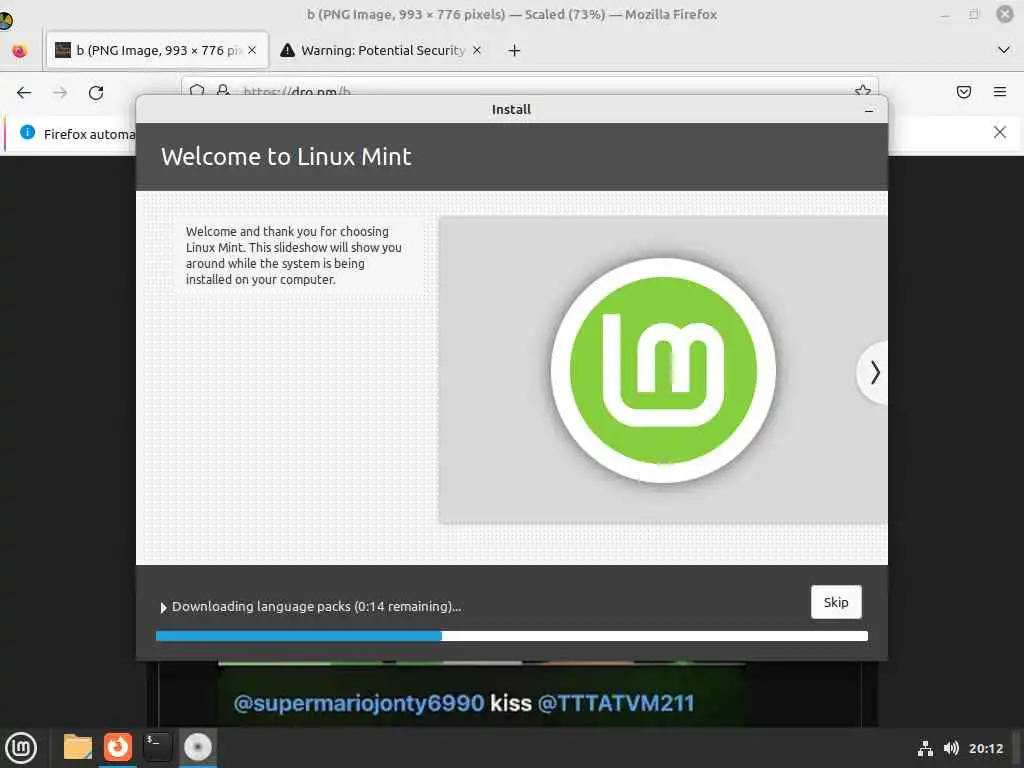The image size is (1024, 768).
Task: Open a new Firefox tab
Action: click(x=514, y=50)
